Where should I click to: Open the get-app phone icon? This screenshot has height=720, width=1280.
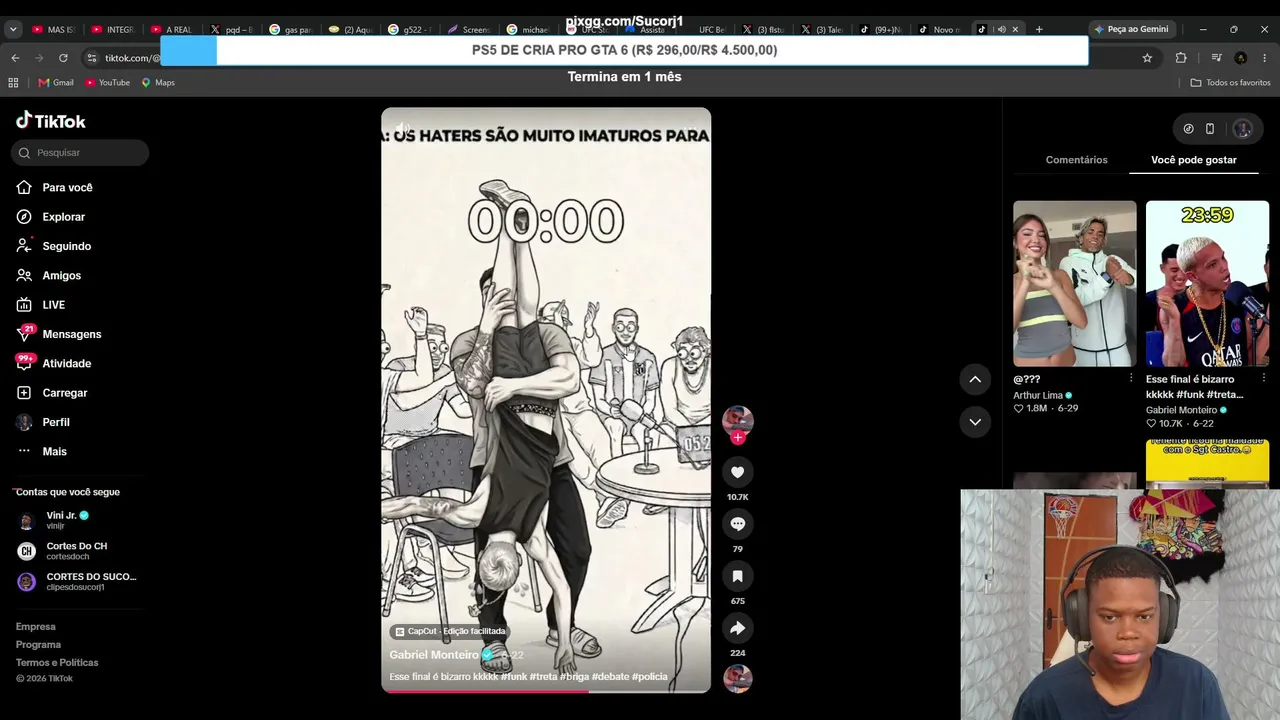(1210, 129)
